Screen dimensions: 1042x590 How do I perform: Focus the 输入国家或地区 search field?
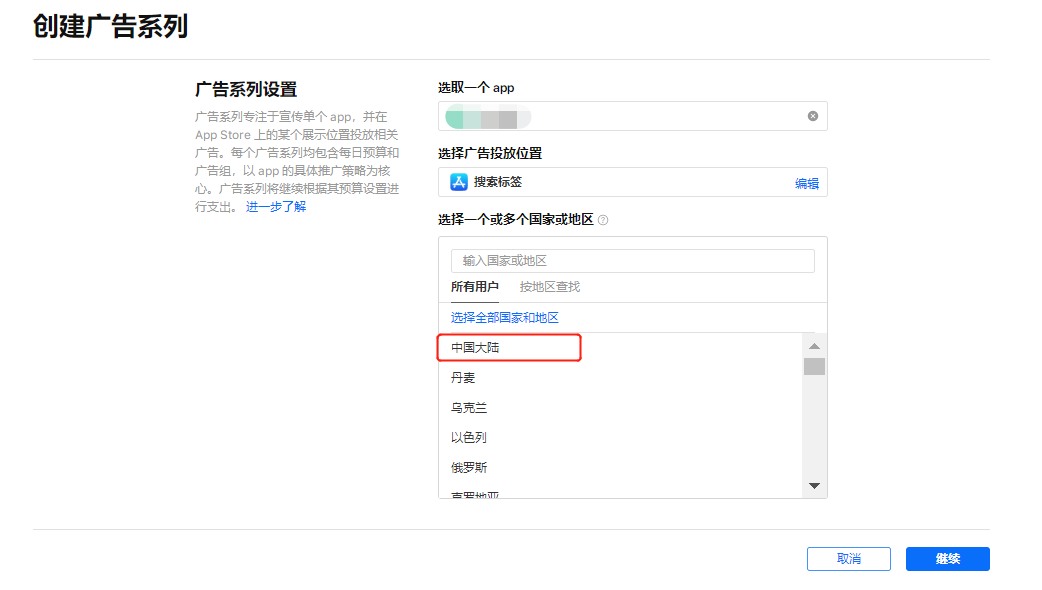tap(633, 260)
